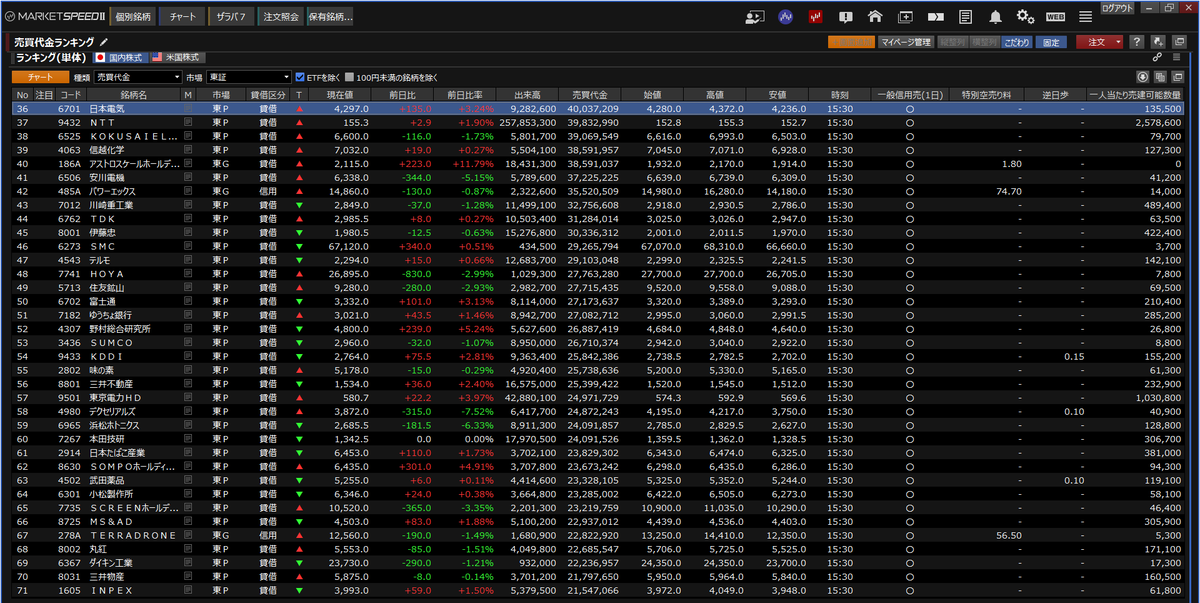
Task: Open the blue waveform market icon
Action: pos(786,16)
